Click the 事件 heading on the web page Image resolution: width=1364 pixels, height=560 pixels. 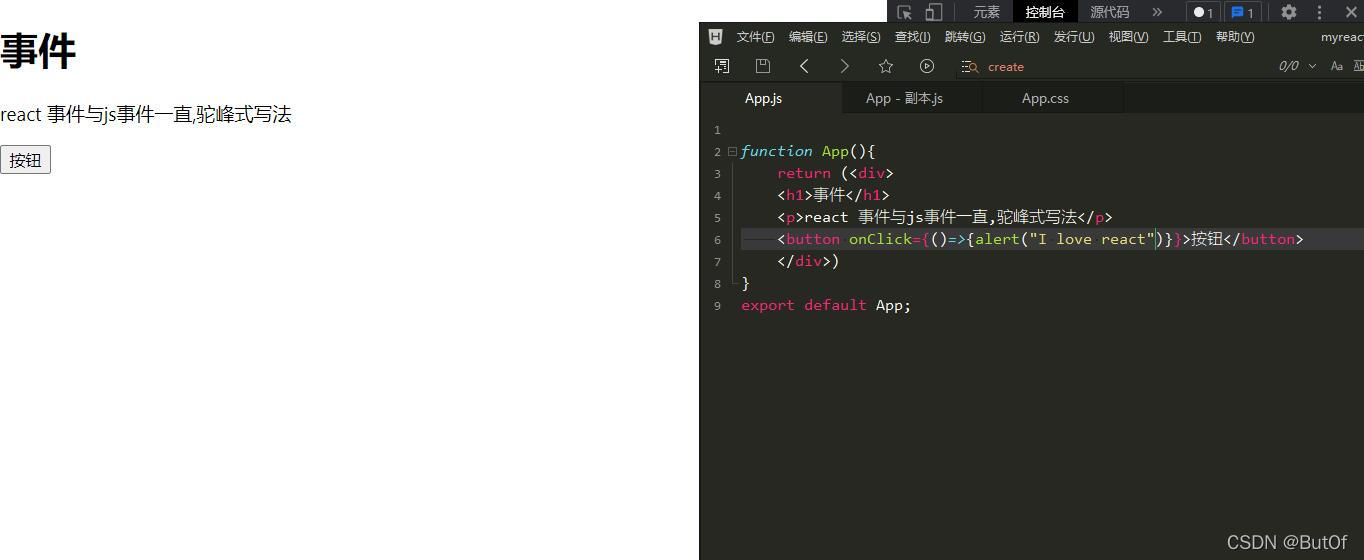(x=38, y=51)
